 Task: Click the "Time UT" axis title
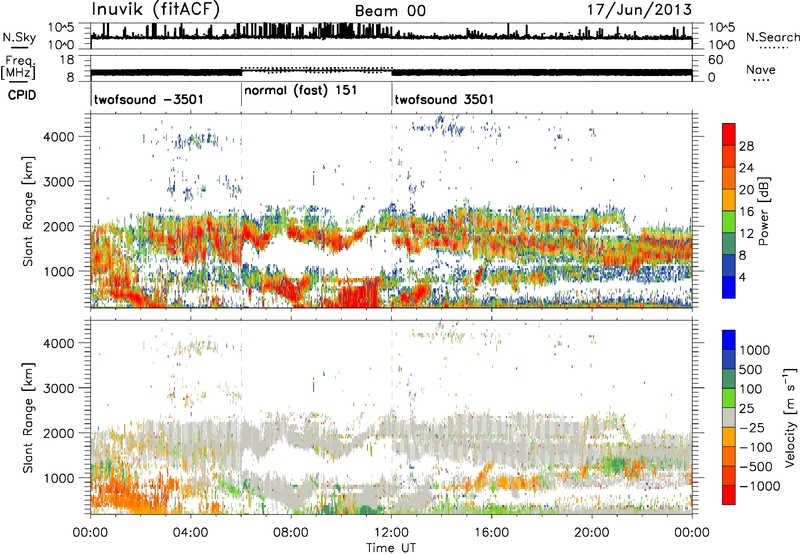click(x=391, y=548)
